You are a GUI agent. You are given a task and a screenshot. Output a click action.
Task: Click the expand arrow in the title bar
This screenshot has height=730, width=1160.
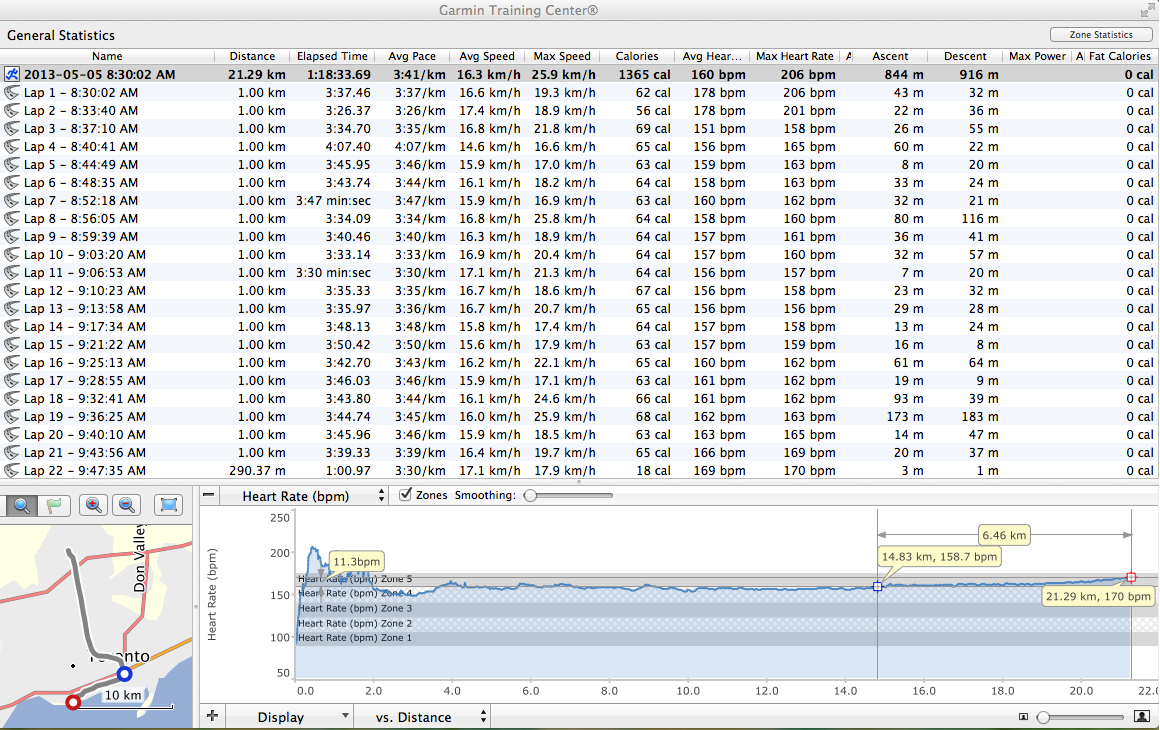click(1148, 11)
